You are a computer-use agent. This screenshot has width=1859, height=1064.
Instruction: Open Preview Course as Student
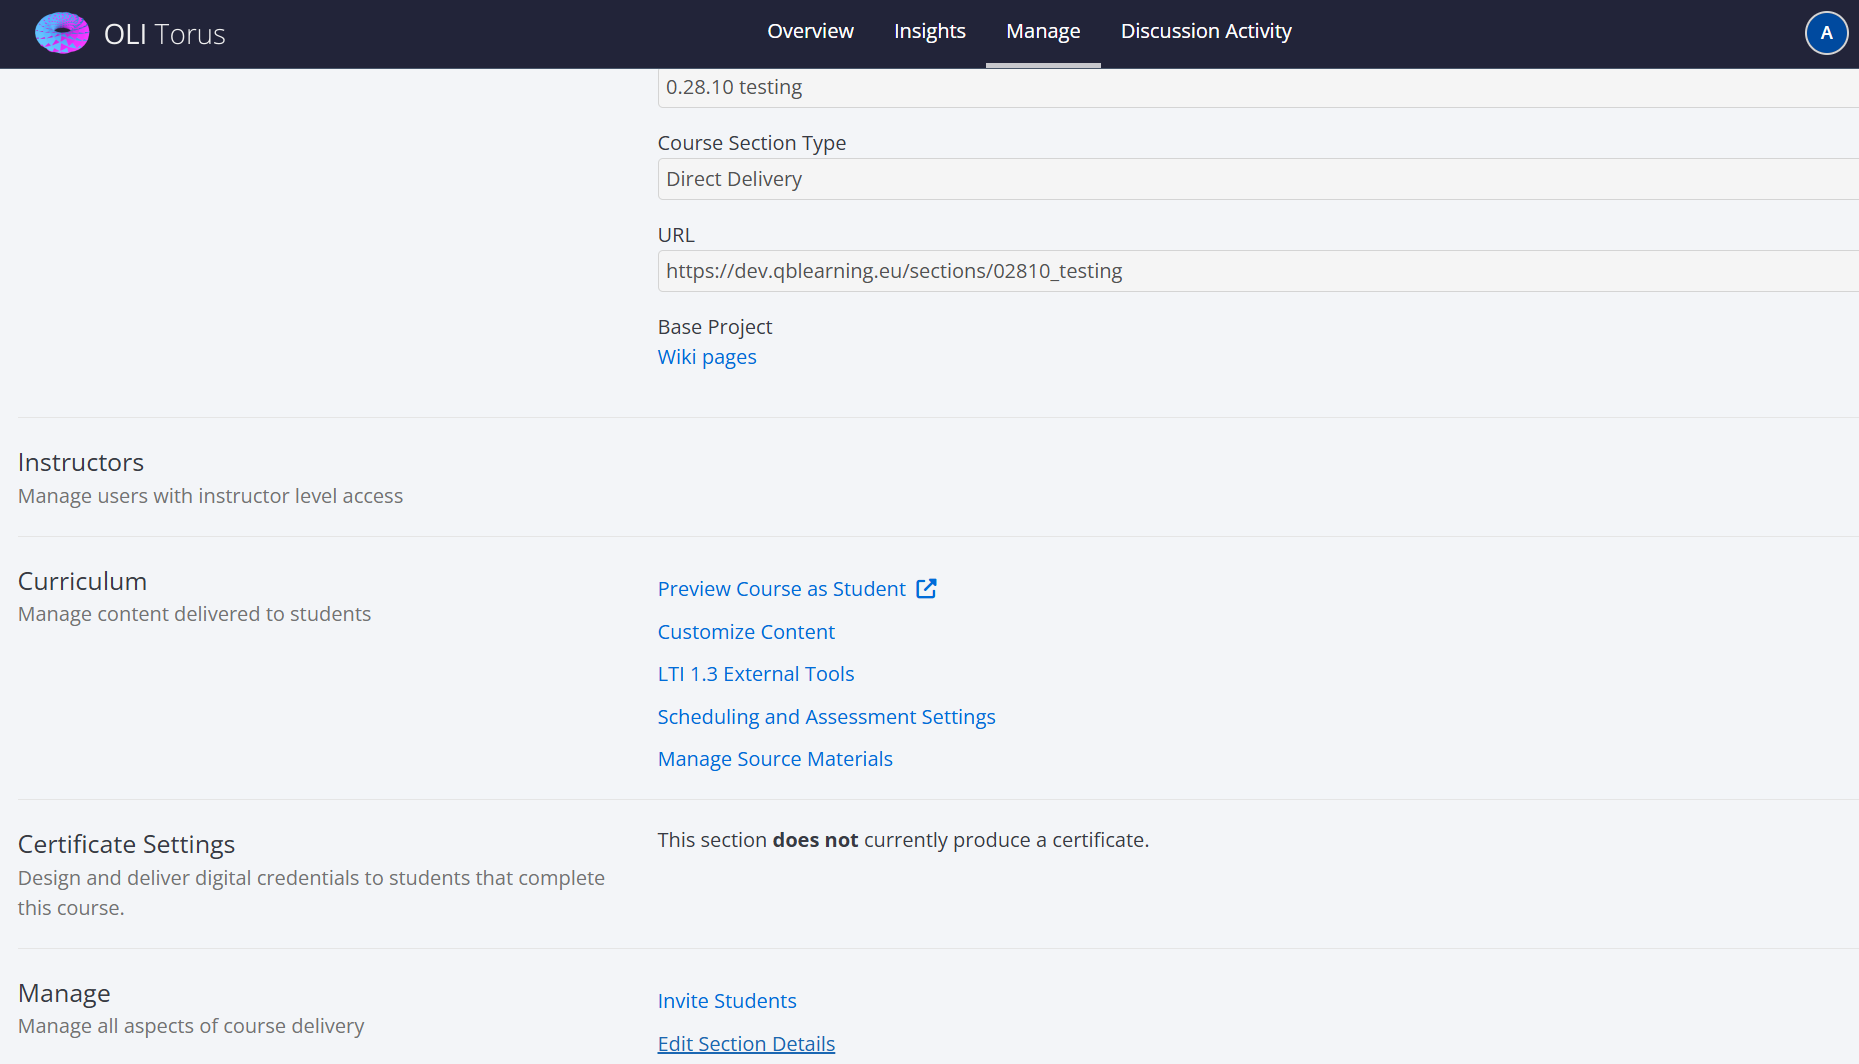(x=781, y=589)
